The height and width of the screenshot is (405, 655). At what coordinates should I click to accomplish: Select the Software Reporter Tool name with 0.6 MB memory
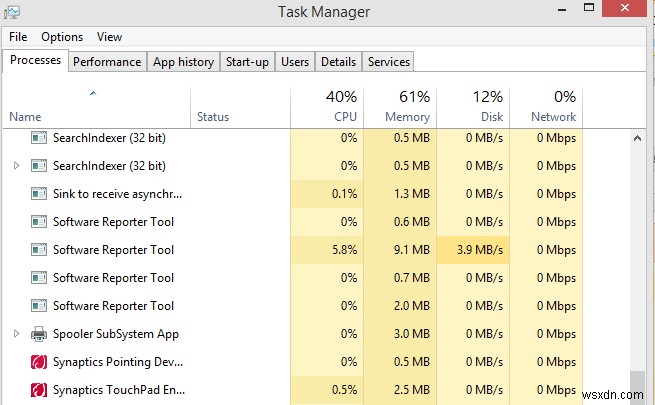(x=113, y=222)
